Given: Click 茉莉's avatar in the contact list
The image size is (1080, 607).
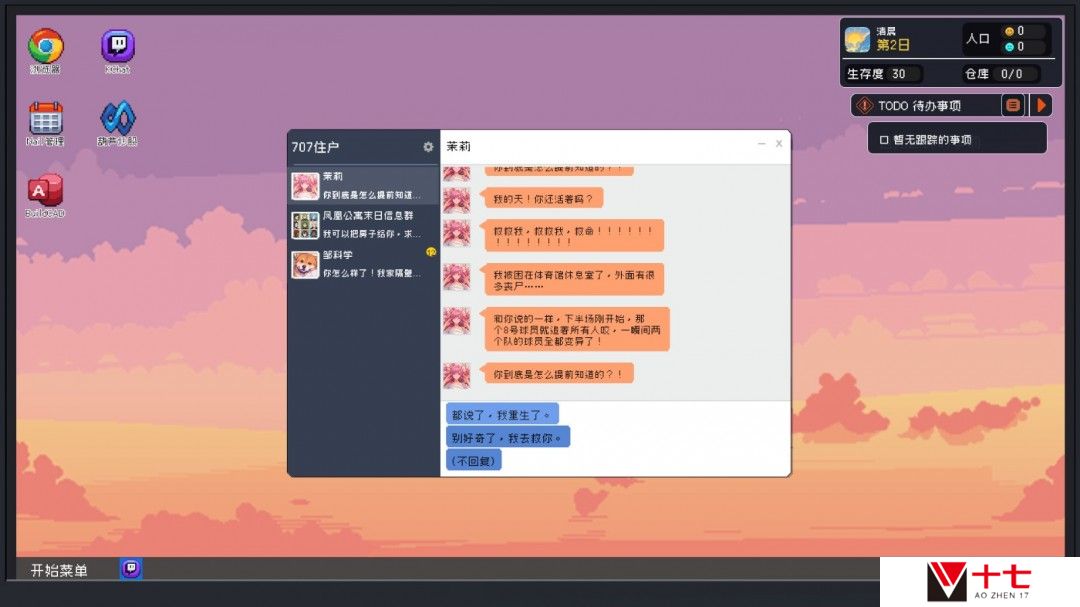Looking at the screenshot, I should [x=305, y=187].
